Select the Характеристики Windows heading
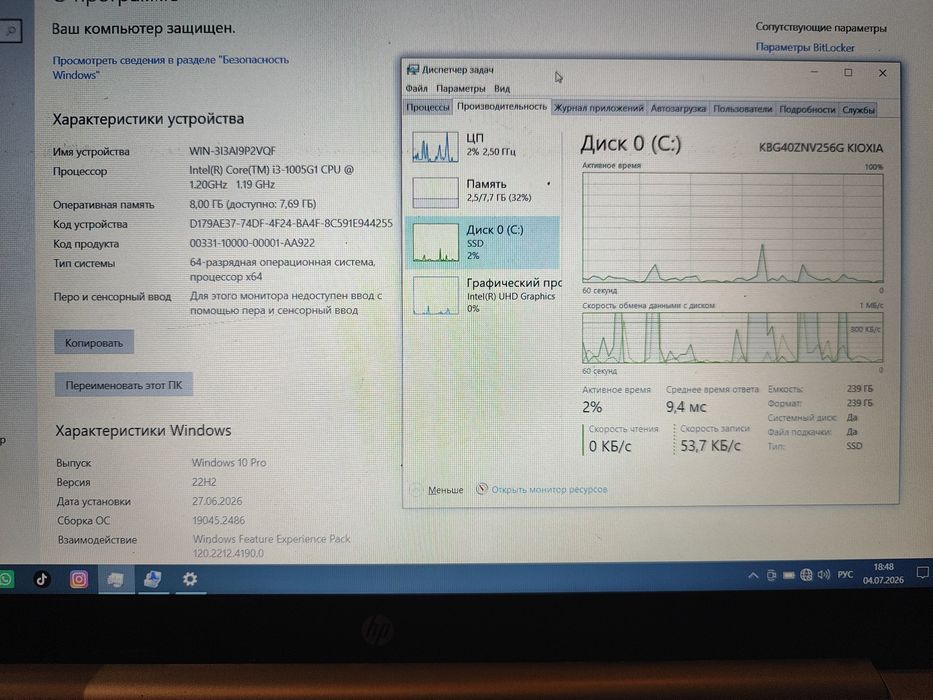Viewport: 933px width, 700px height. pos(143,430)
